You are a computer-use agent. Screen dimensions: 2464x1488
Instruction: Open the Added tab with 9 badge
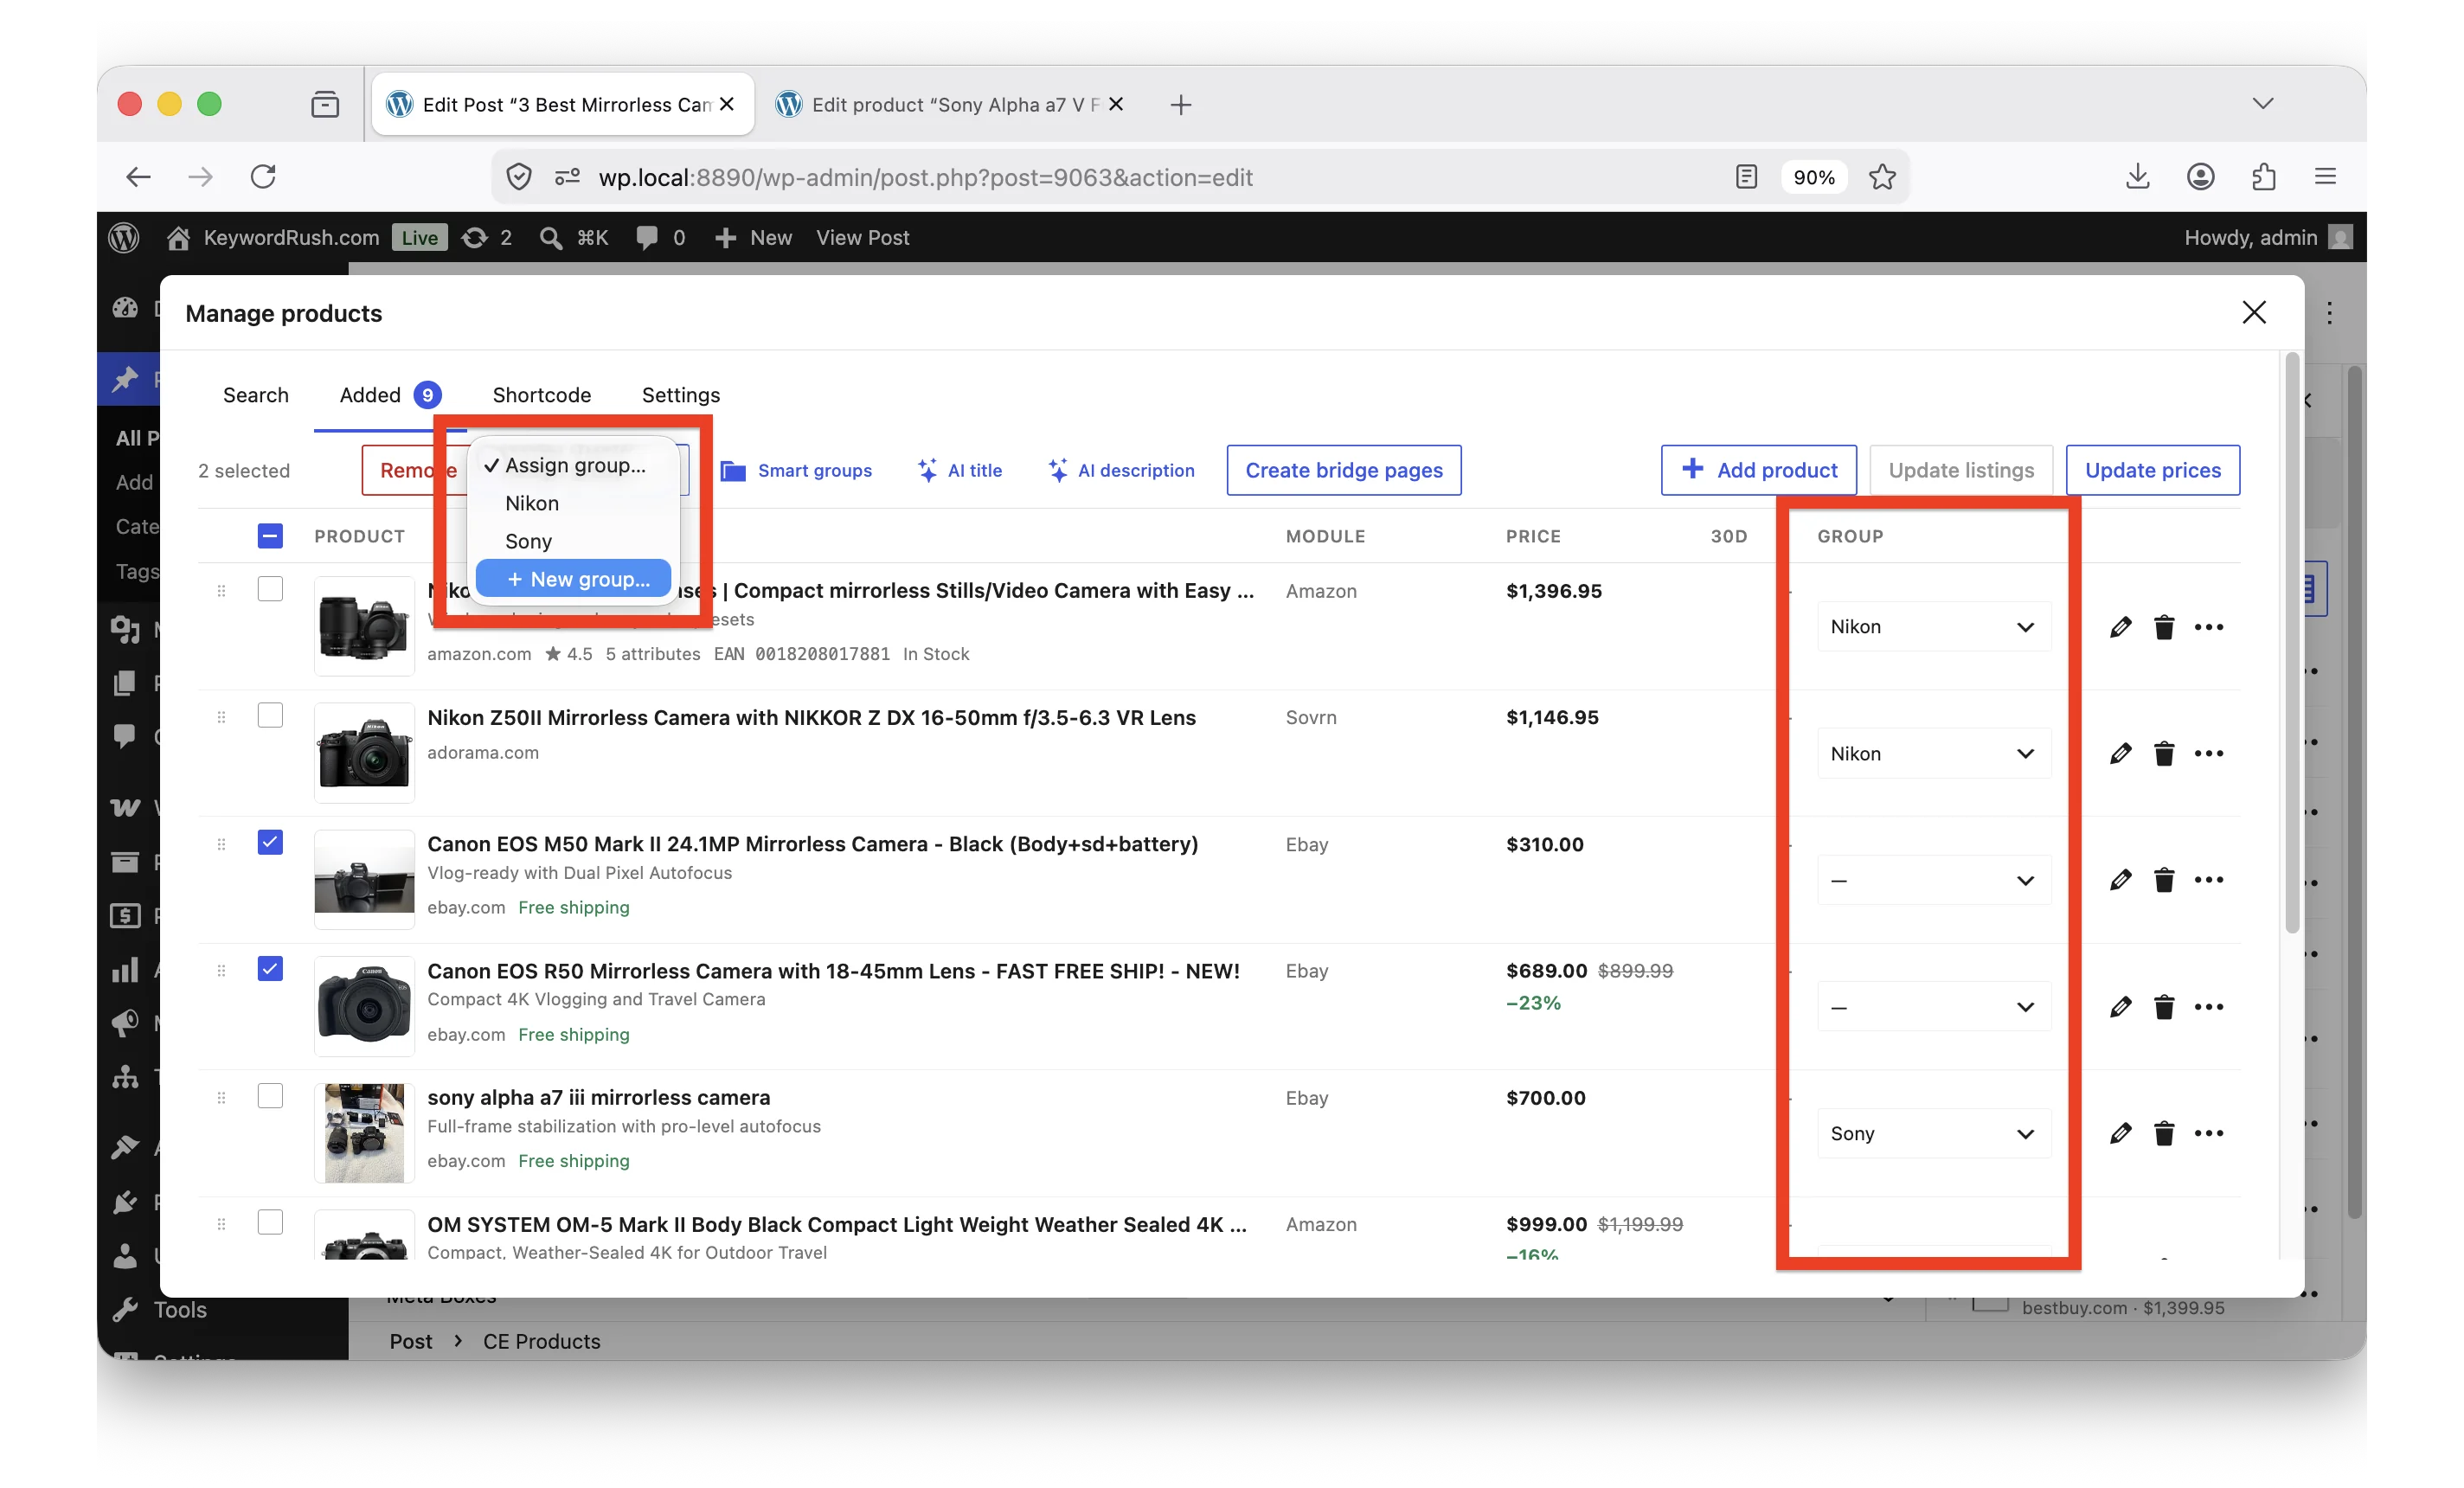click(x=390, y=395)
